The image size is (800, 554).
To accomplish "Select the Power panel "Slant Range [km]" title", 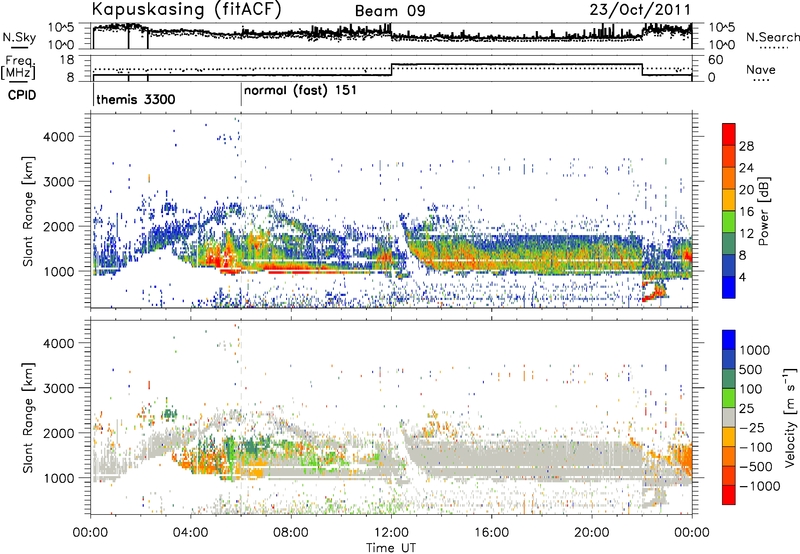I will 28,211.
